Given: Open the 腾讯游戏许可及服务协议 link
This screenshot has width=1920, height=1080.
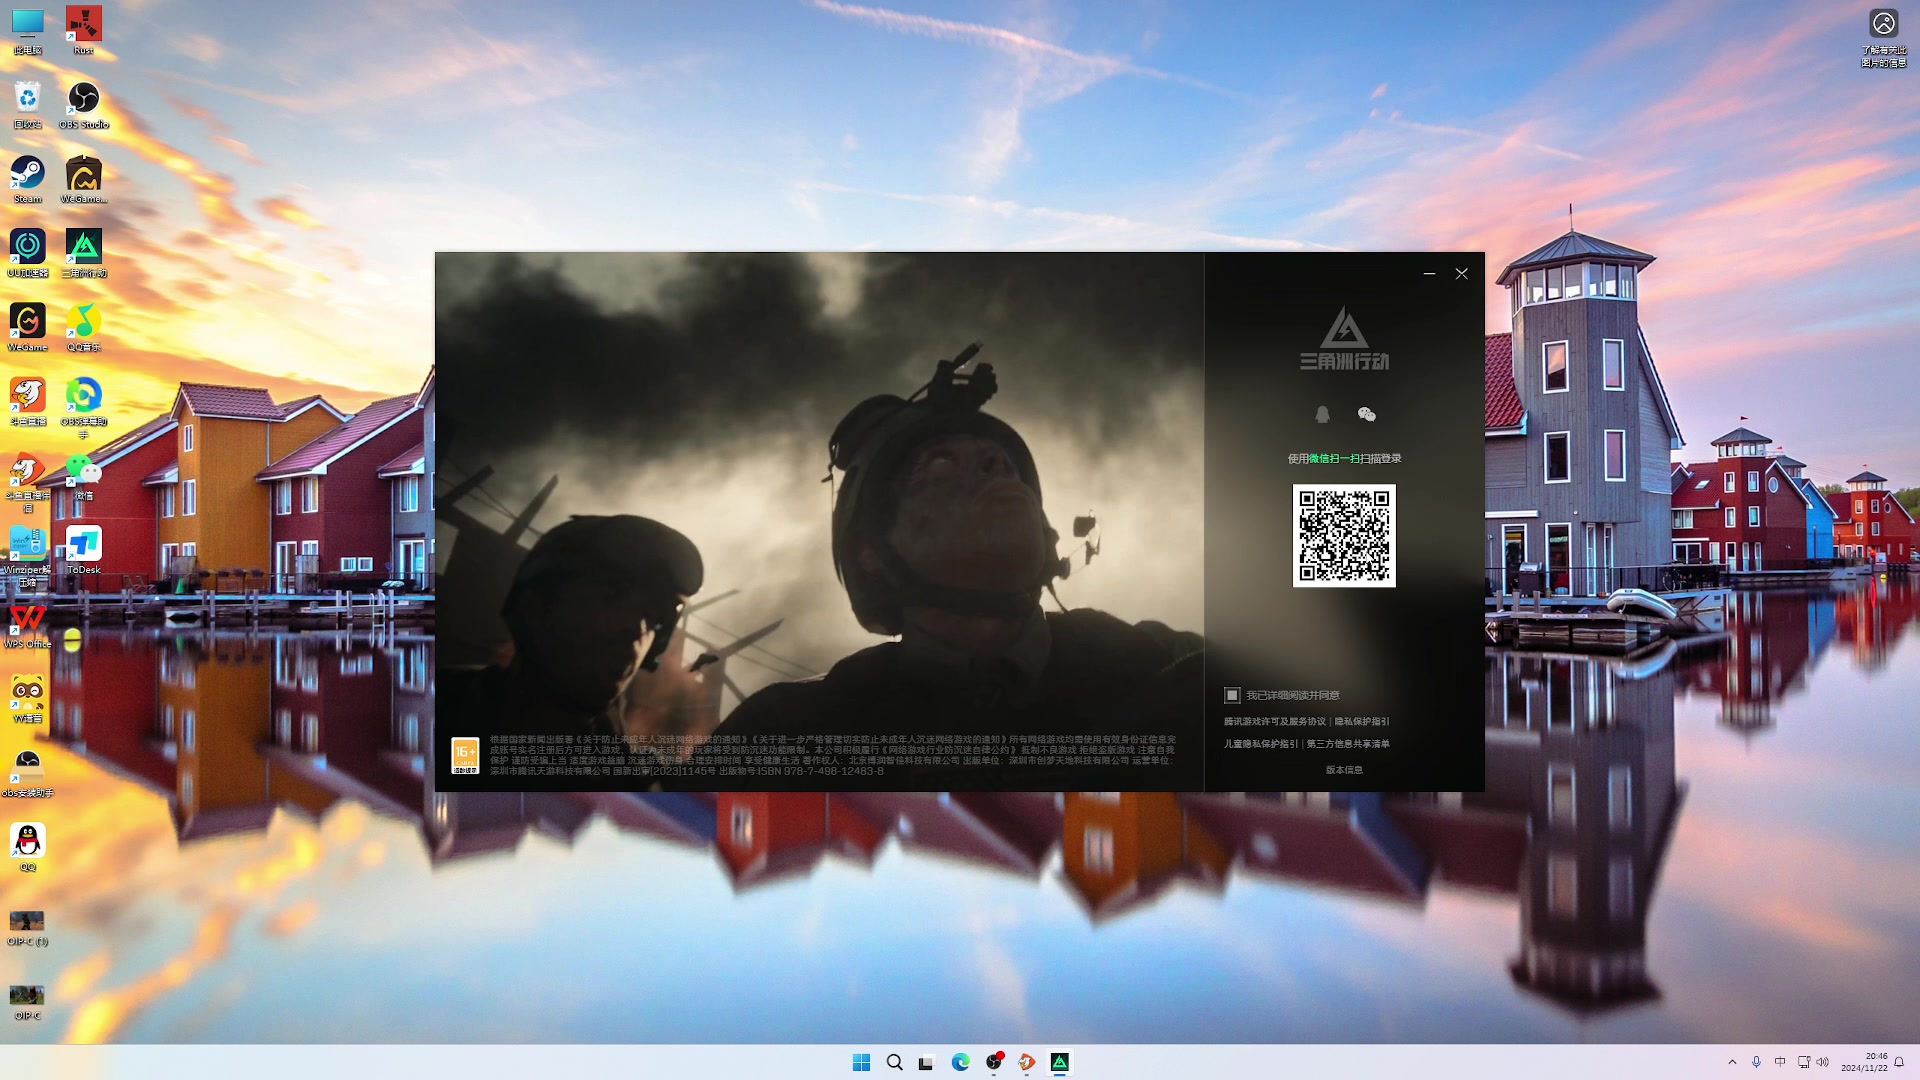Looking at the screenshot, I should [x=1274, y=721].
